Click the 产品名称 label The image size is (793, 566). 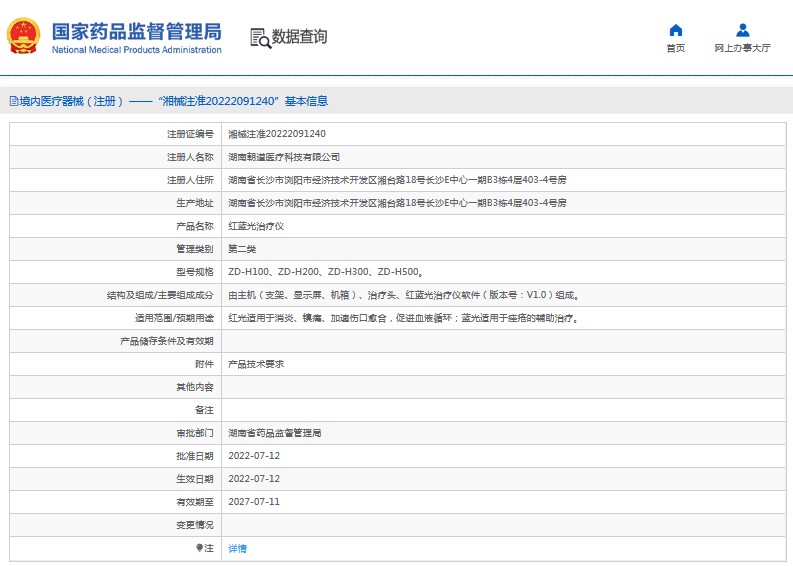pyautogui.click(x=195, y=226)
